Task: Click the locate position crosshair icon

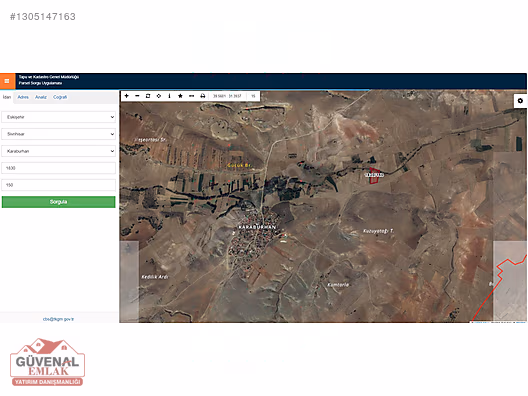Action: pyautogui.click(x=159, y=96)
